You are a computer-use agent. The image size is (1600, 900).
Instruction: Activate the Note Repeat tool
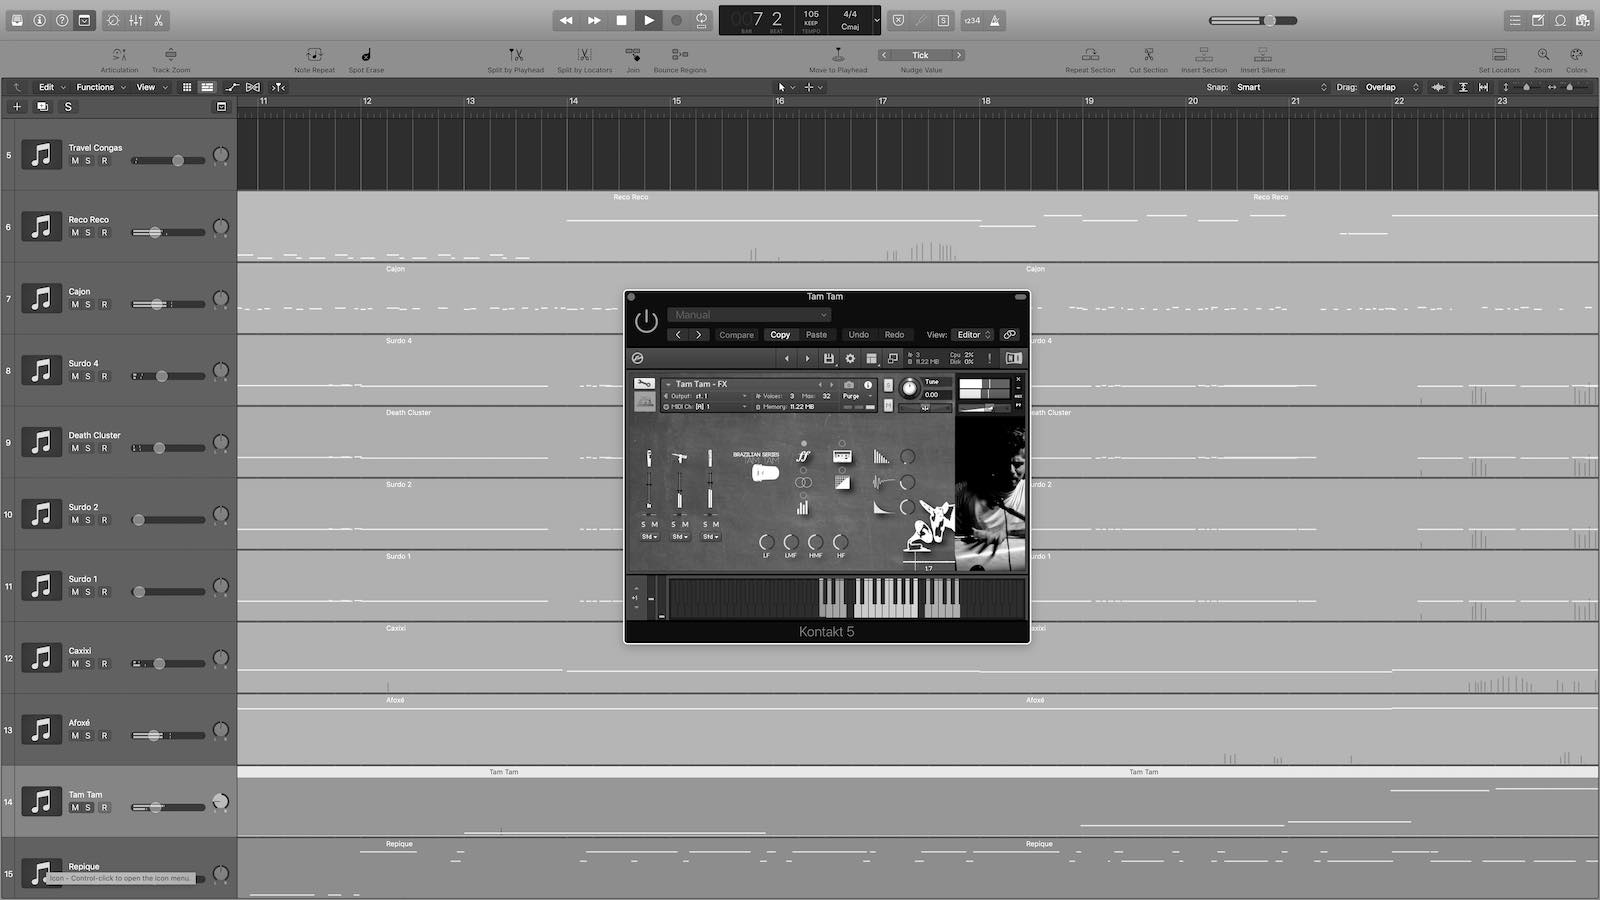[314, 55]
